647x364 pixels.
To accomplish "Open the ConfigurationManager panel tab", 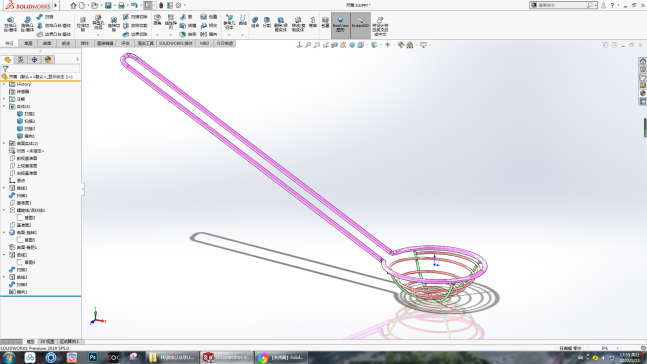I will click(34, 60).
